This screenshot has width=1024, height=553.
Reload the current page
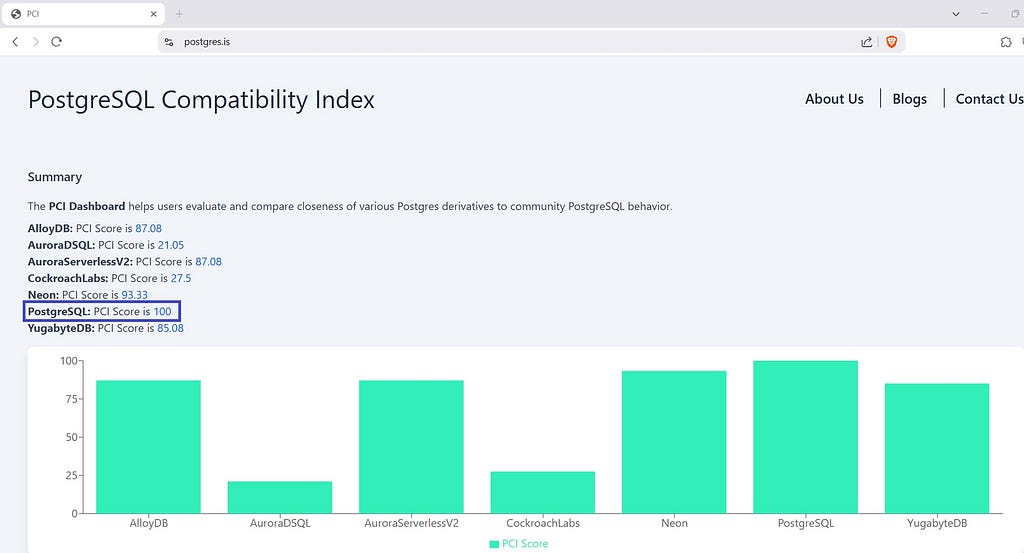click(57, 42)
